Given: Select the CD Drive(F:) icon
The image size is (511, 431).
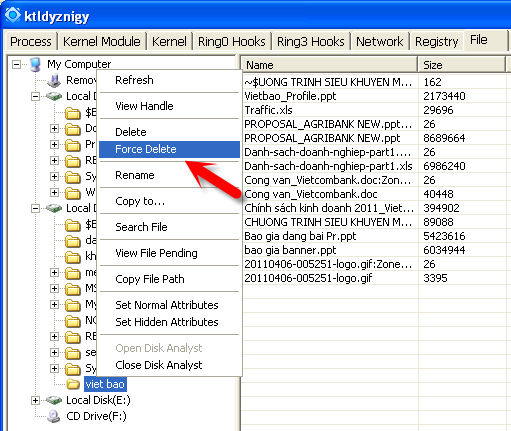Looking at the screenshot, I should (54, 416).
